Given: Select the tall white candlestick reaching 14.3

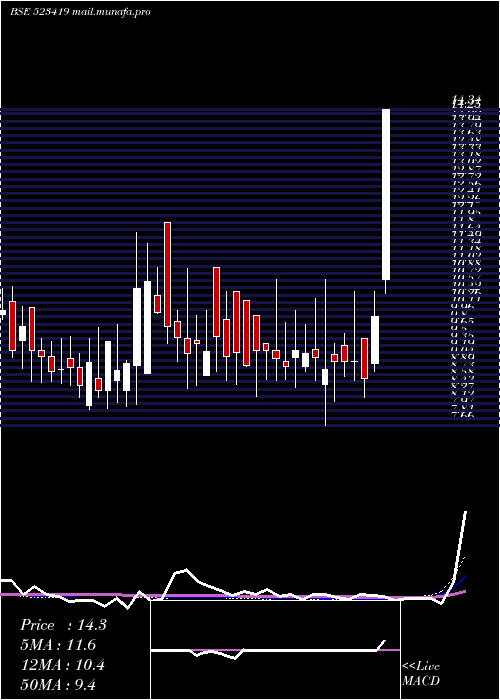Looking at the screenshot, I should [x=386, y=194].
